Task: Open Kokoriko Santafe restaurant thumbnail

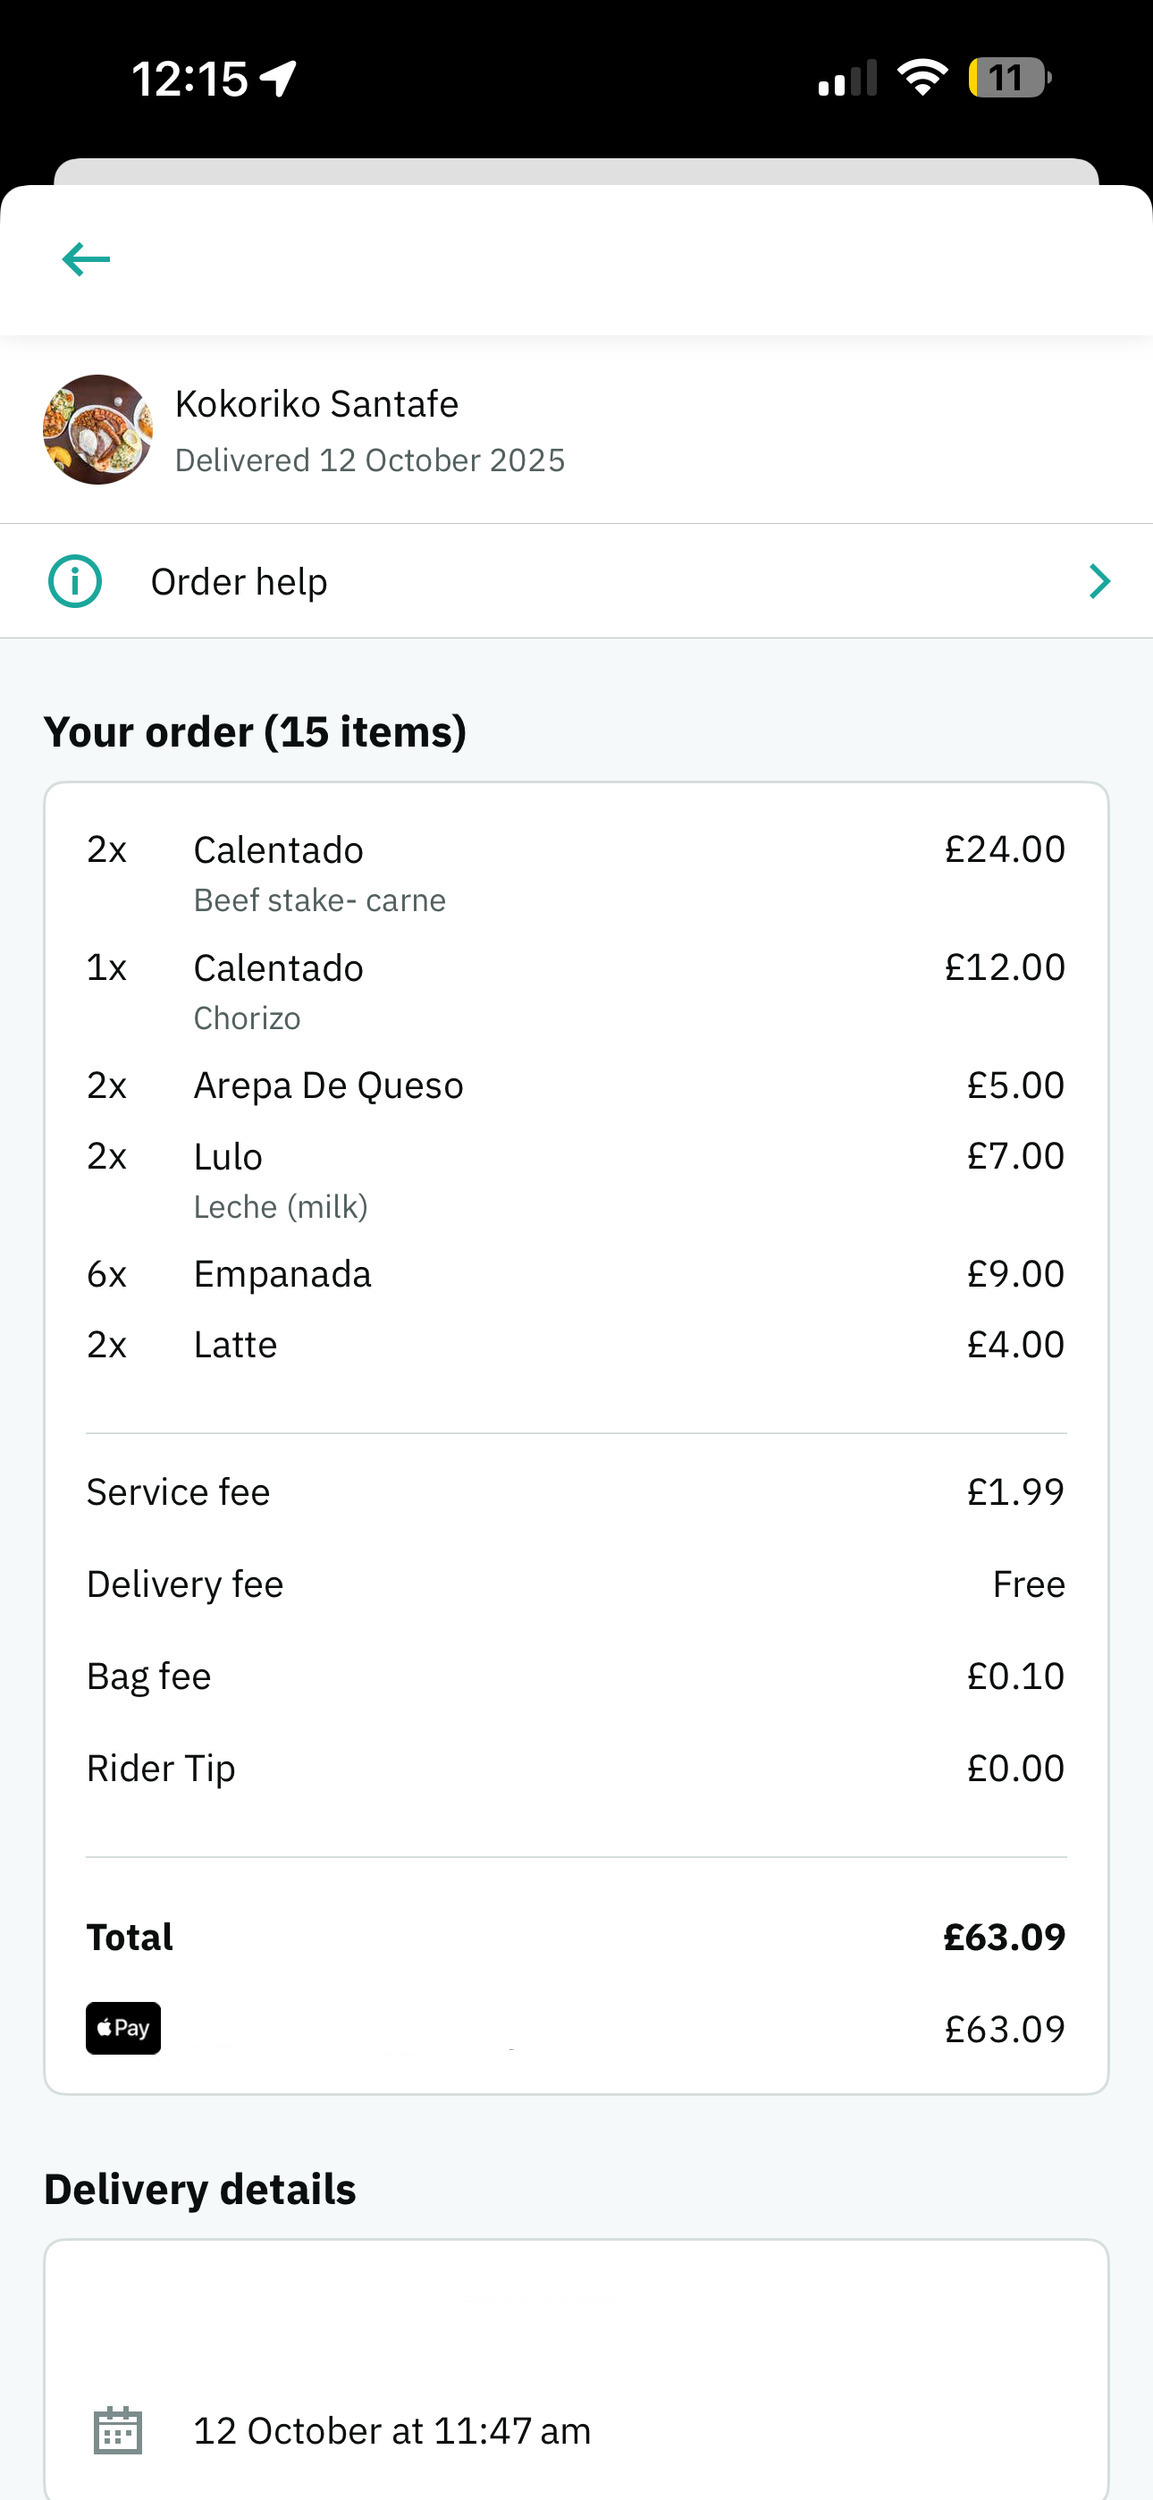Action: point(98,430)
